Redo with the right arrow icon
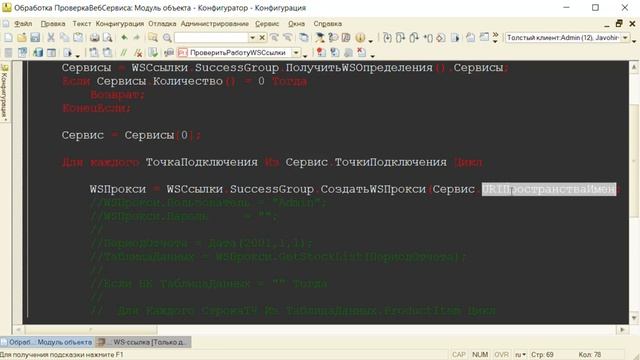Viewport: 640px width, 360px height. point(137,38)
